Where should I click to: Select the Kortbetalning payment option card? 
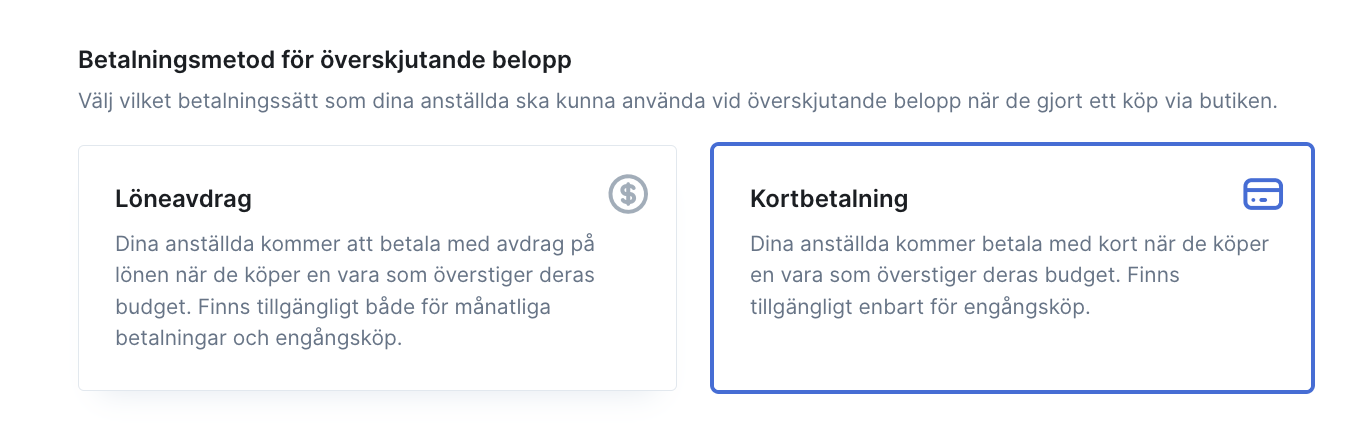pos(1012,268)
